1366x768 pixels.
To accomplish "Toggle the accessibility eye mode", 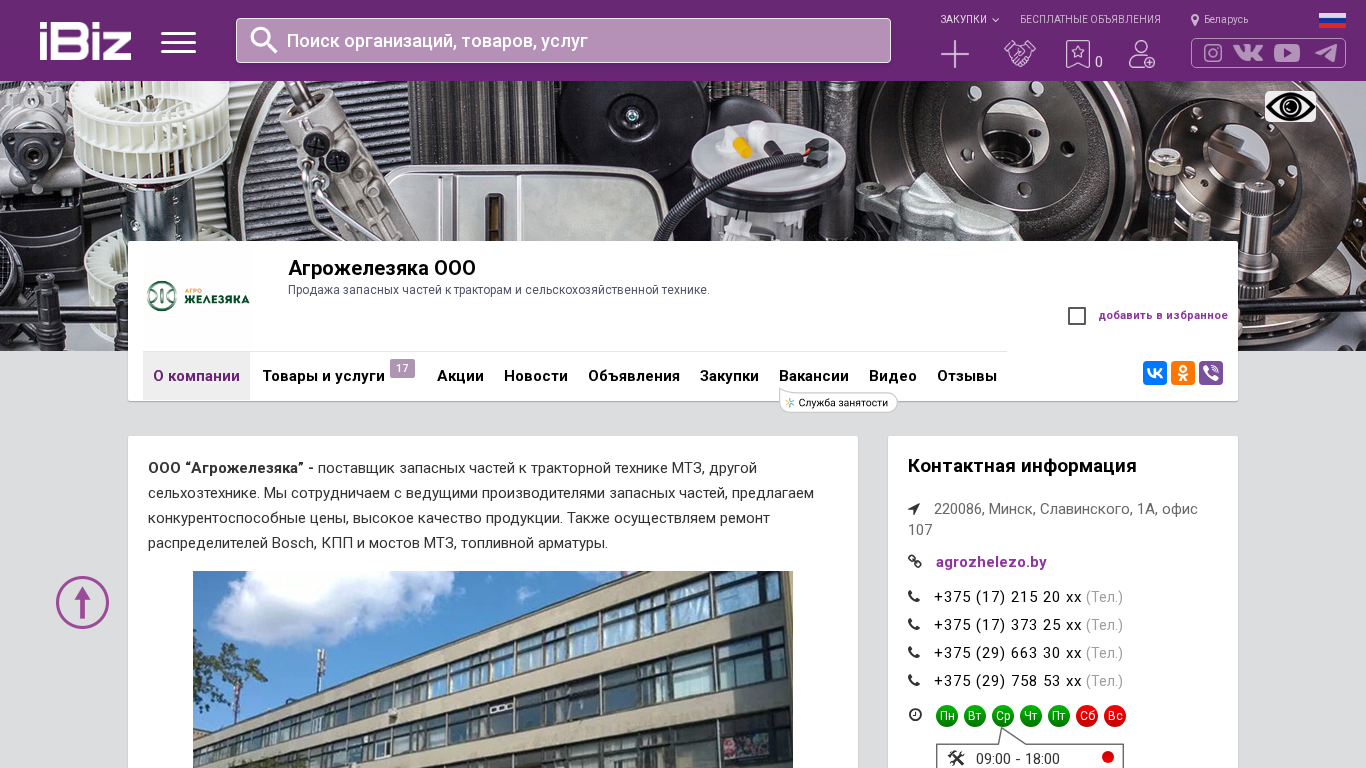I will pos(1290,106).
